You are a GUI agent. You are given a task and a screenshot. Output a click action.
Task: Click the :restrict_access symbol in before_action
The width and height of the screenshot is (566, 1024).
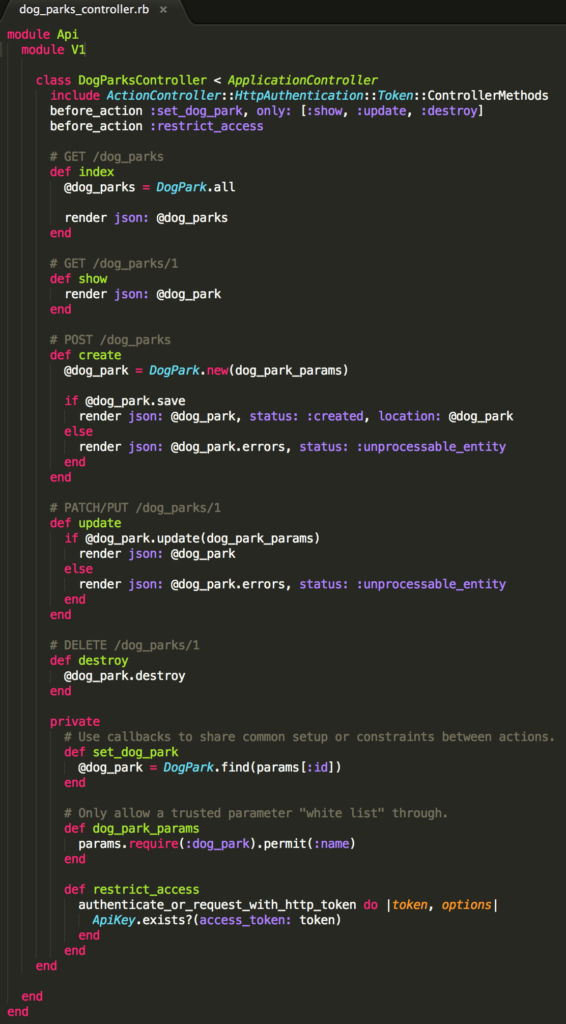(206, 126)
